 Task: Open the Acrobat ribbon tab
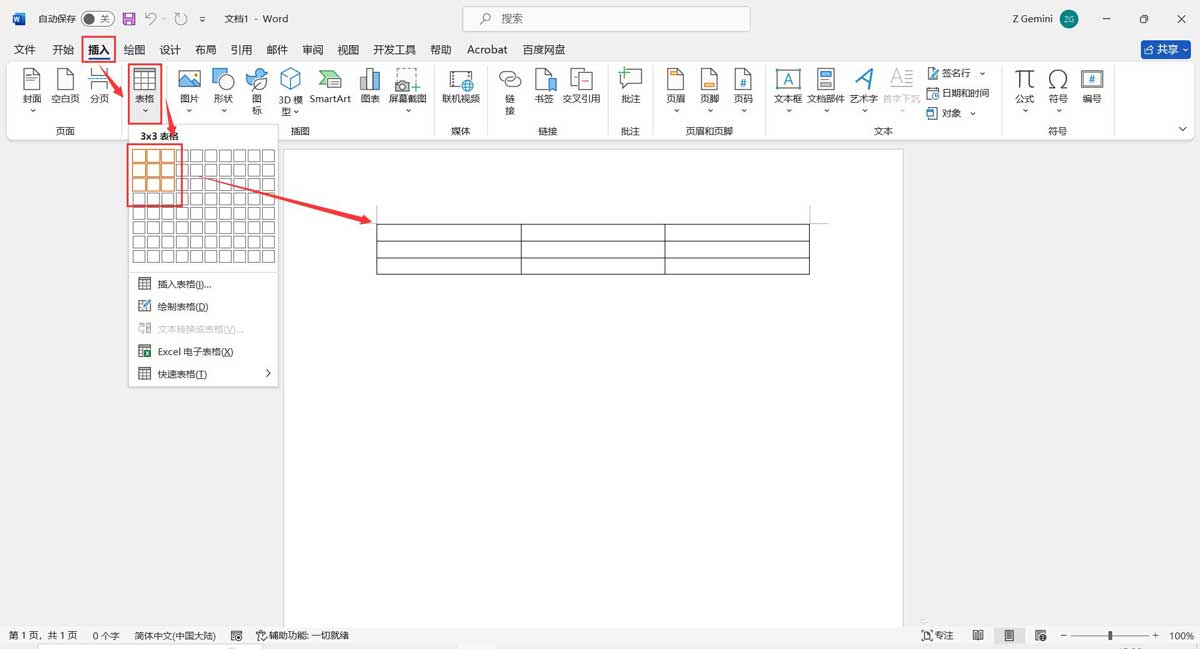487,49
